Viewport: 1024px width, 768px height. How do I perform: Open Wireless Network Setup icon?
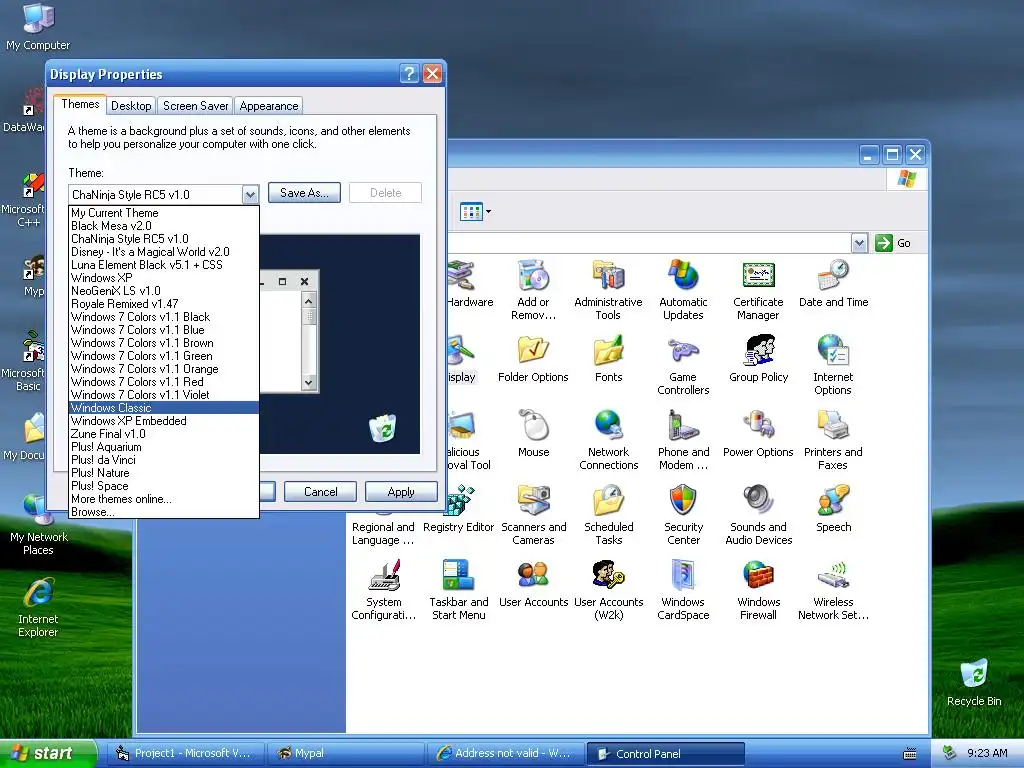pyautogui.click(x=833, y=590)
